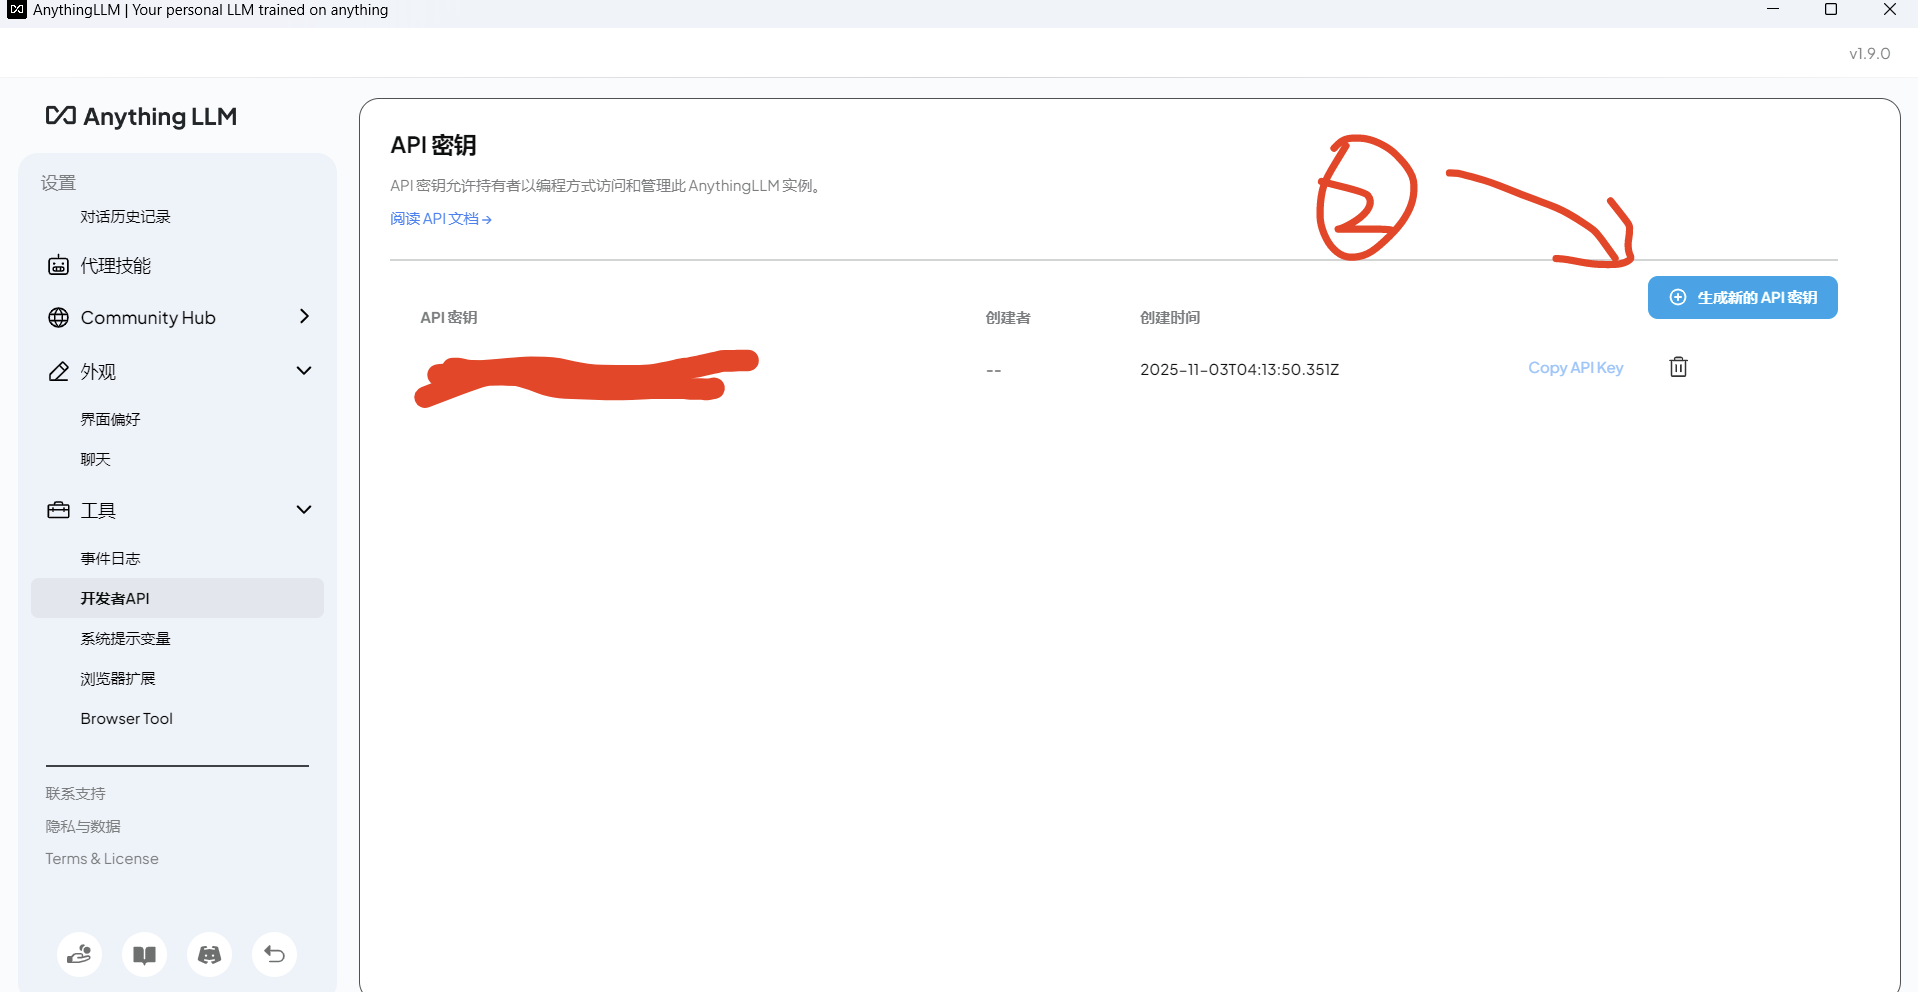
Task: Open the Discord icon in sidebar footer
Action: pos(210,954)
